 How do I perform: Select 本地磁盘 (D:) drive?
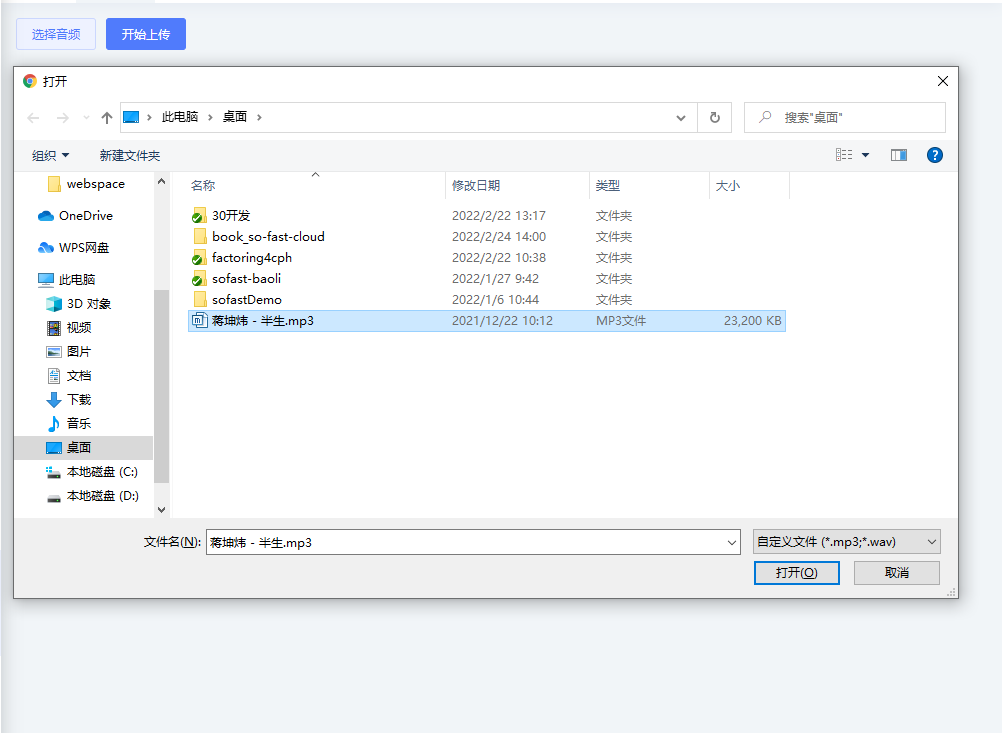102,496
